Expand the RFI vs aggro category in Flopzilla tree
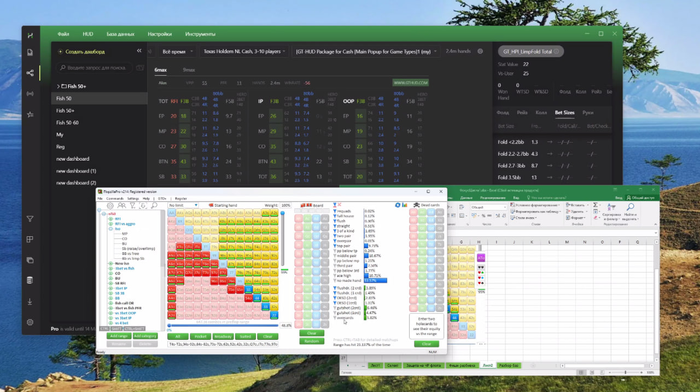The image size is (700, 392). [x=111, y=224]
